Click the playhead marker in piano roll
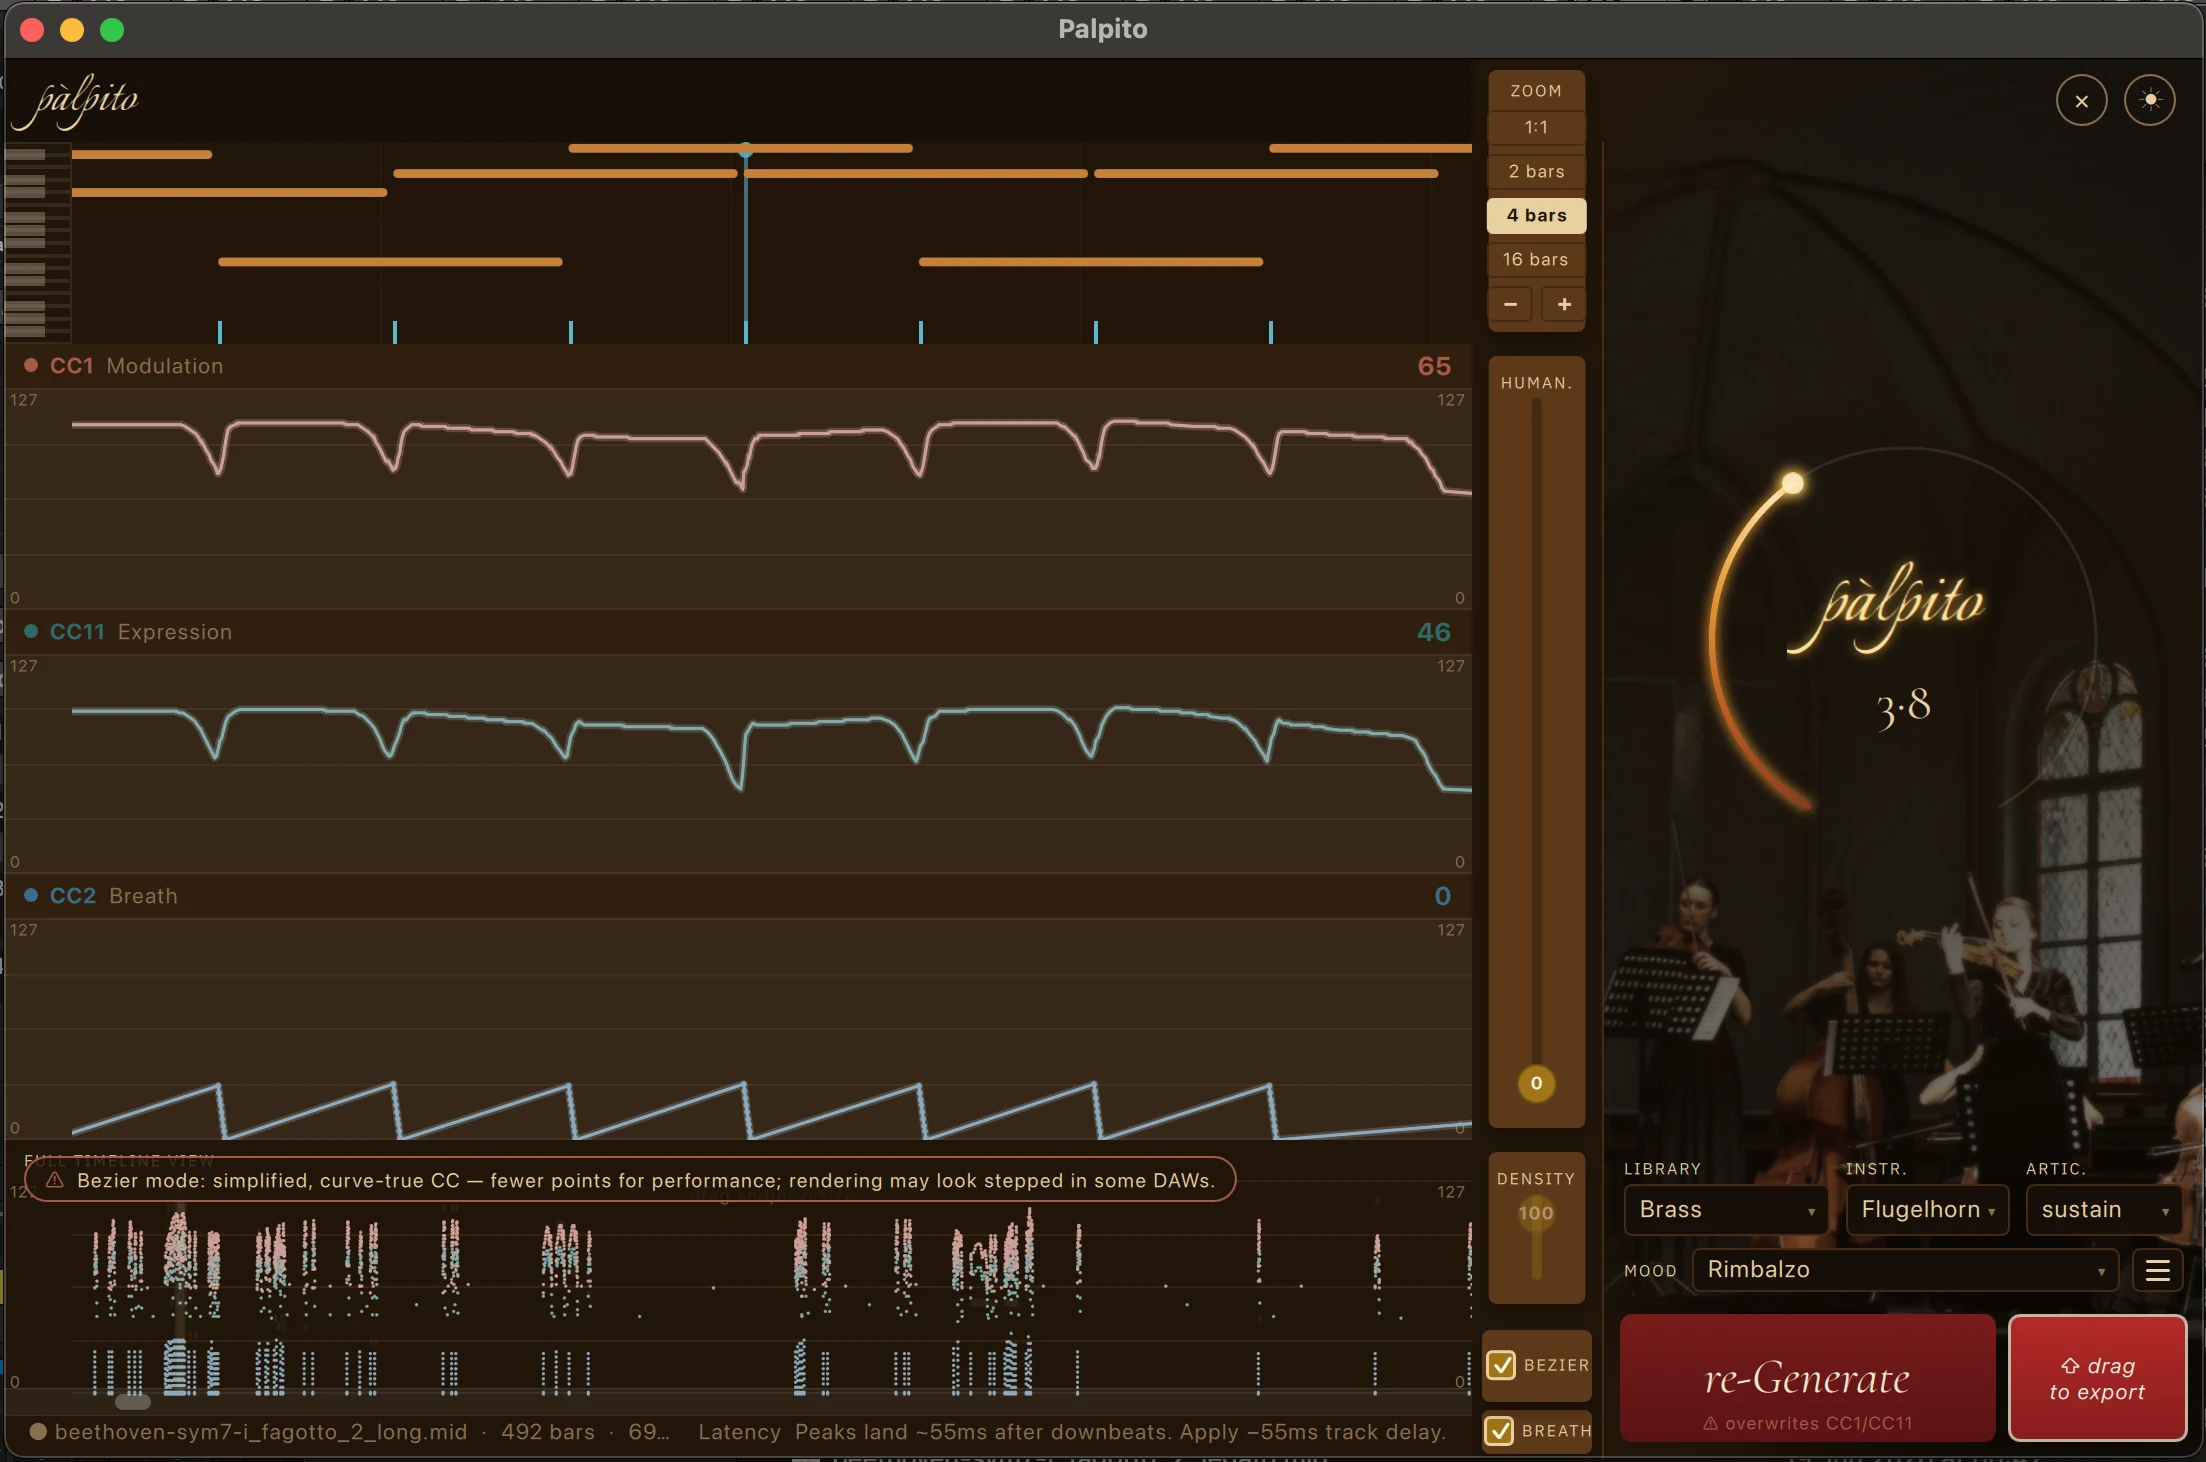2206x1462 pixels. 746,150
